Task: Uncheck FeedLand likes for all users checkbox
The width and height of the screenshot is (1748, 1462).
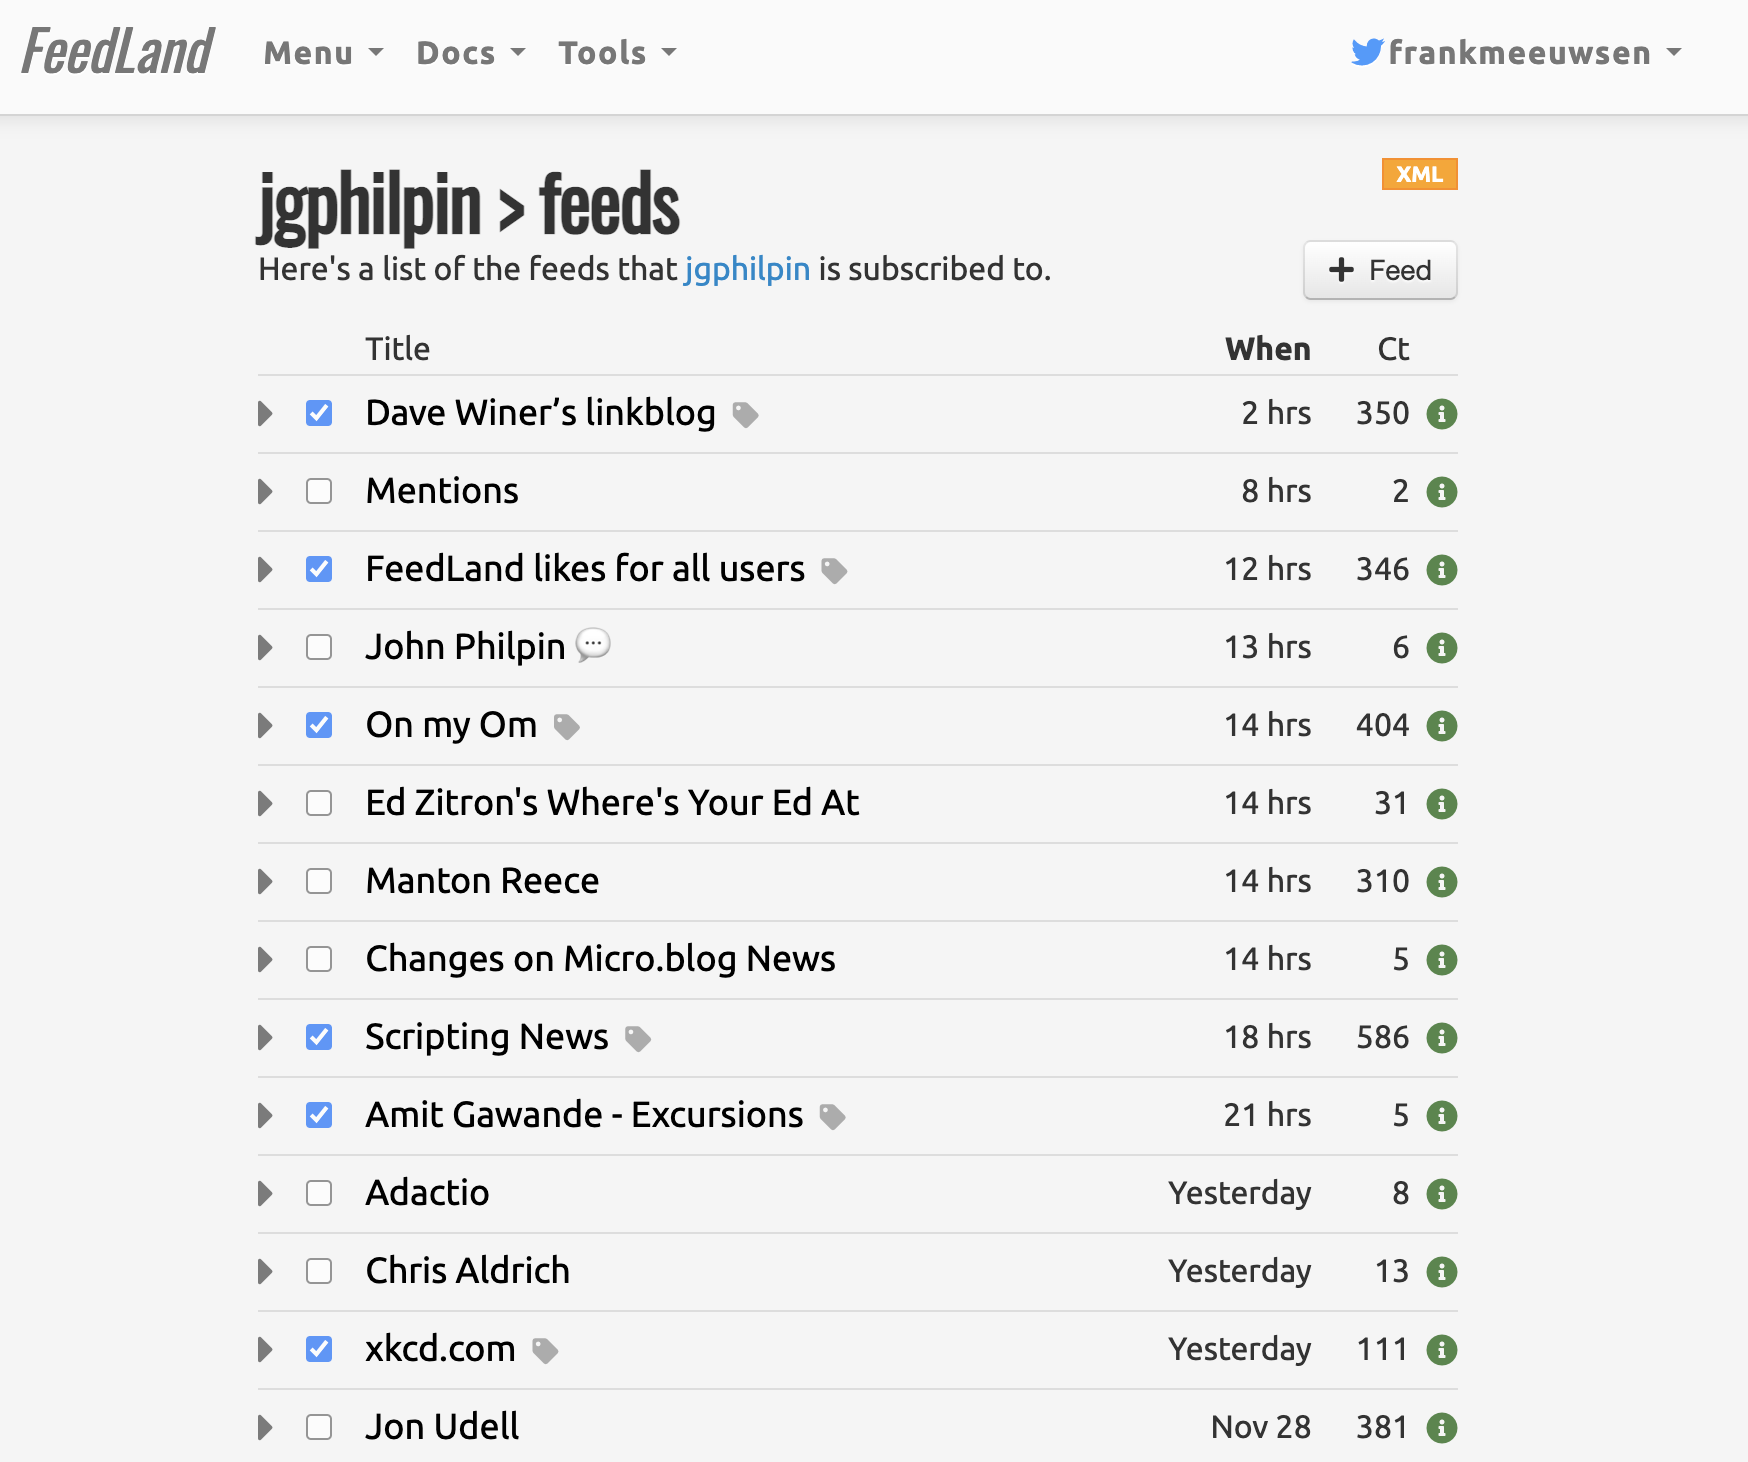Action: (319, 569)
